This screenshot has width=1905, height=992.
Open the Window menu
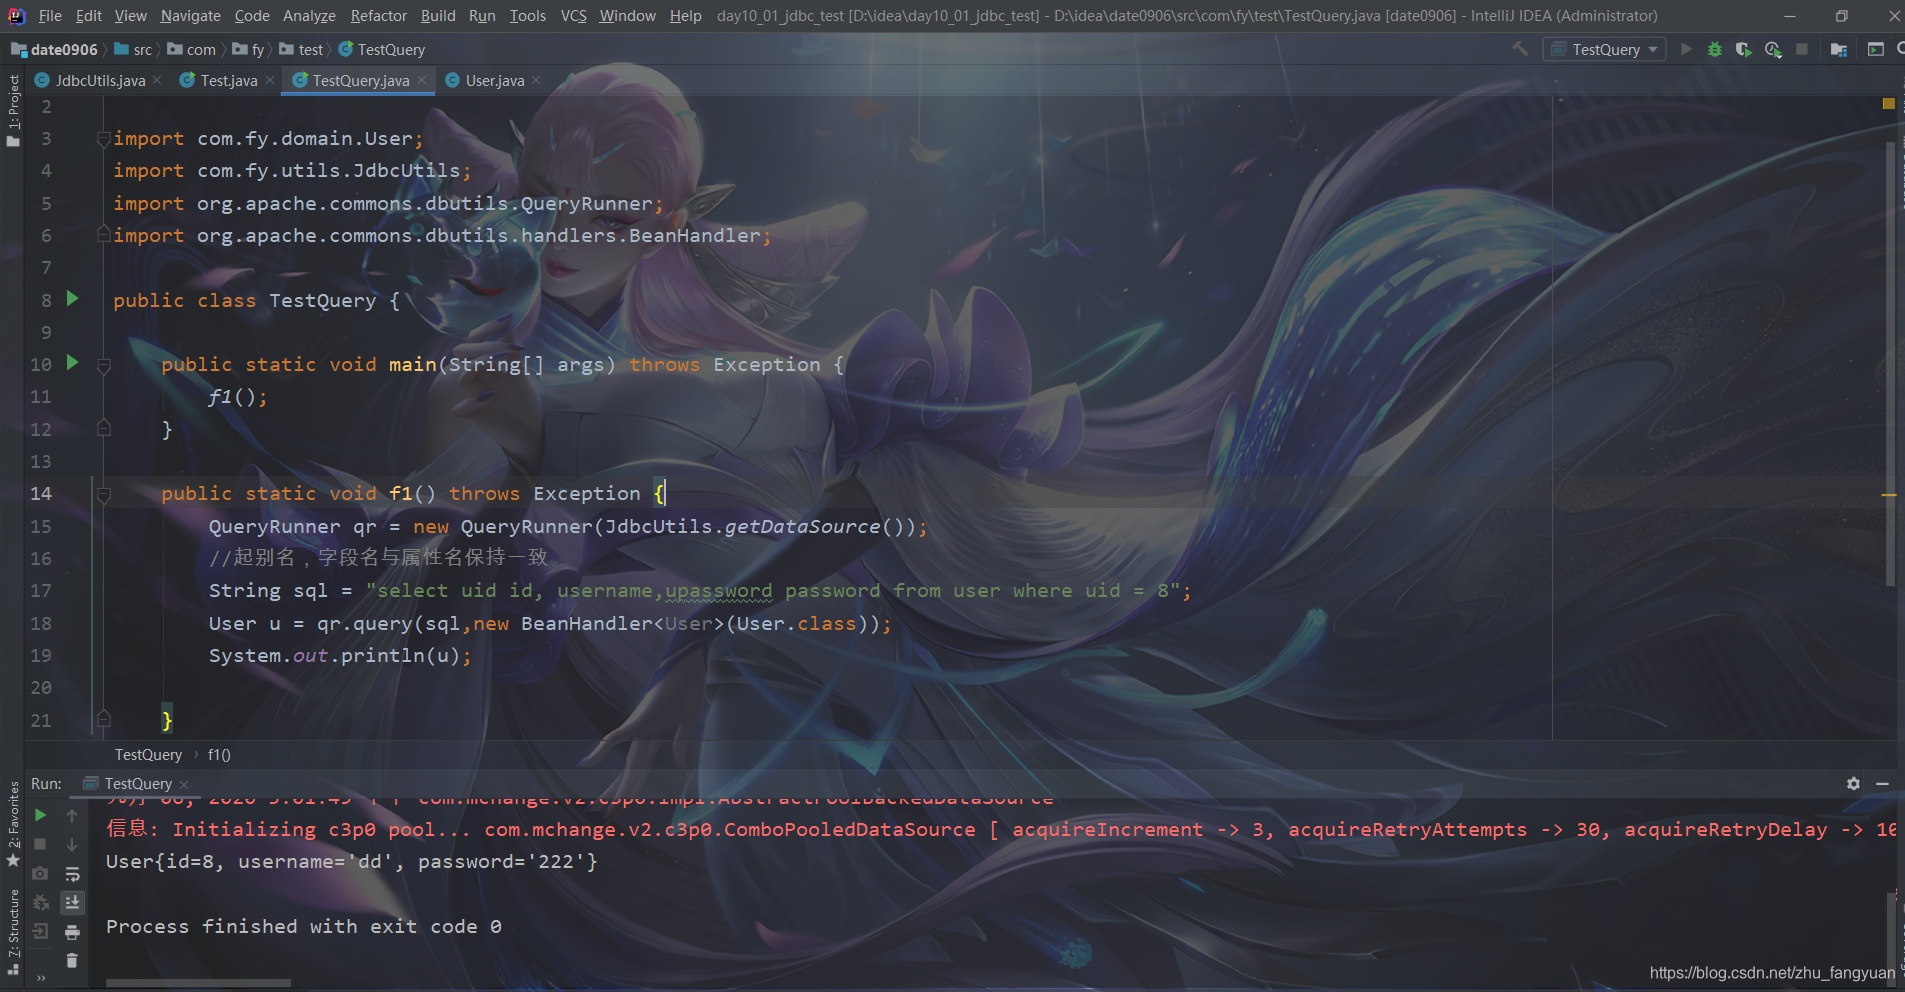[627, 16]
